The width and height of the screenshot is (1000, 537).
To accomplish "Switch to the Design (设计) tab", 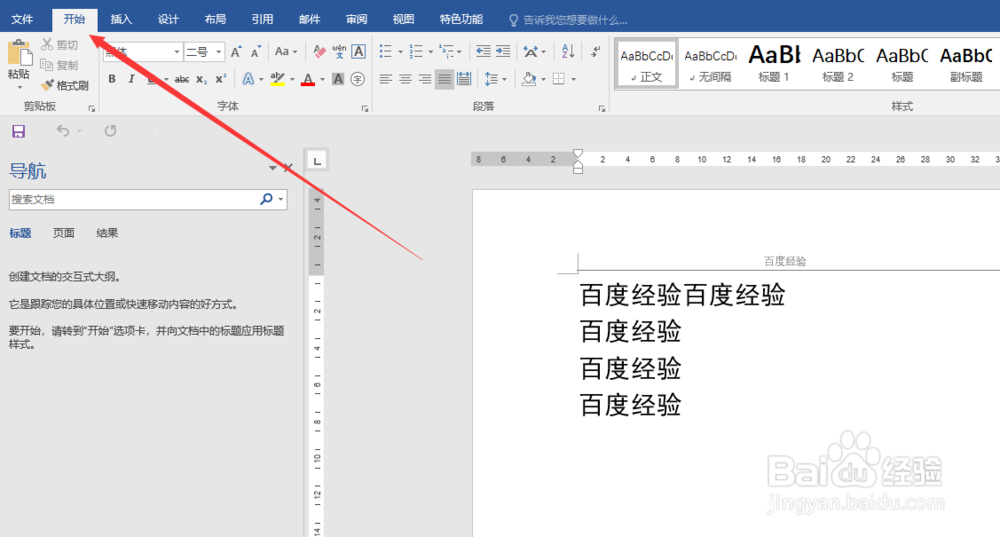I will 168,19.
